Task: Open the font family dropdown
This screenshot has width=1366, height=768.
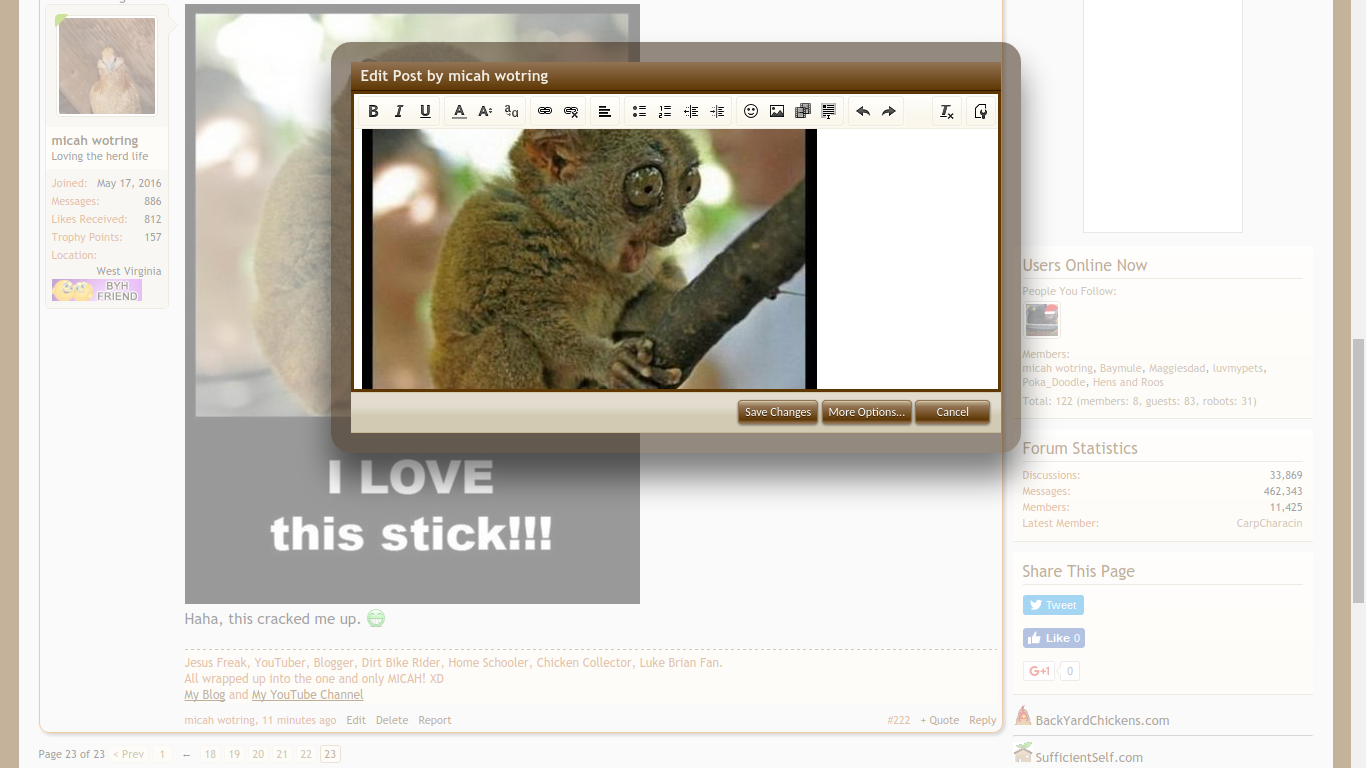Action: pyautogui.click(x=511, y=112)
